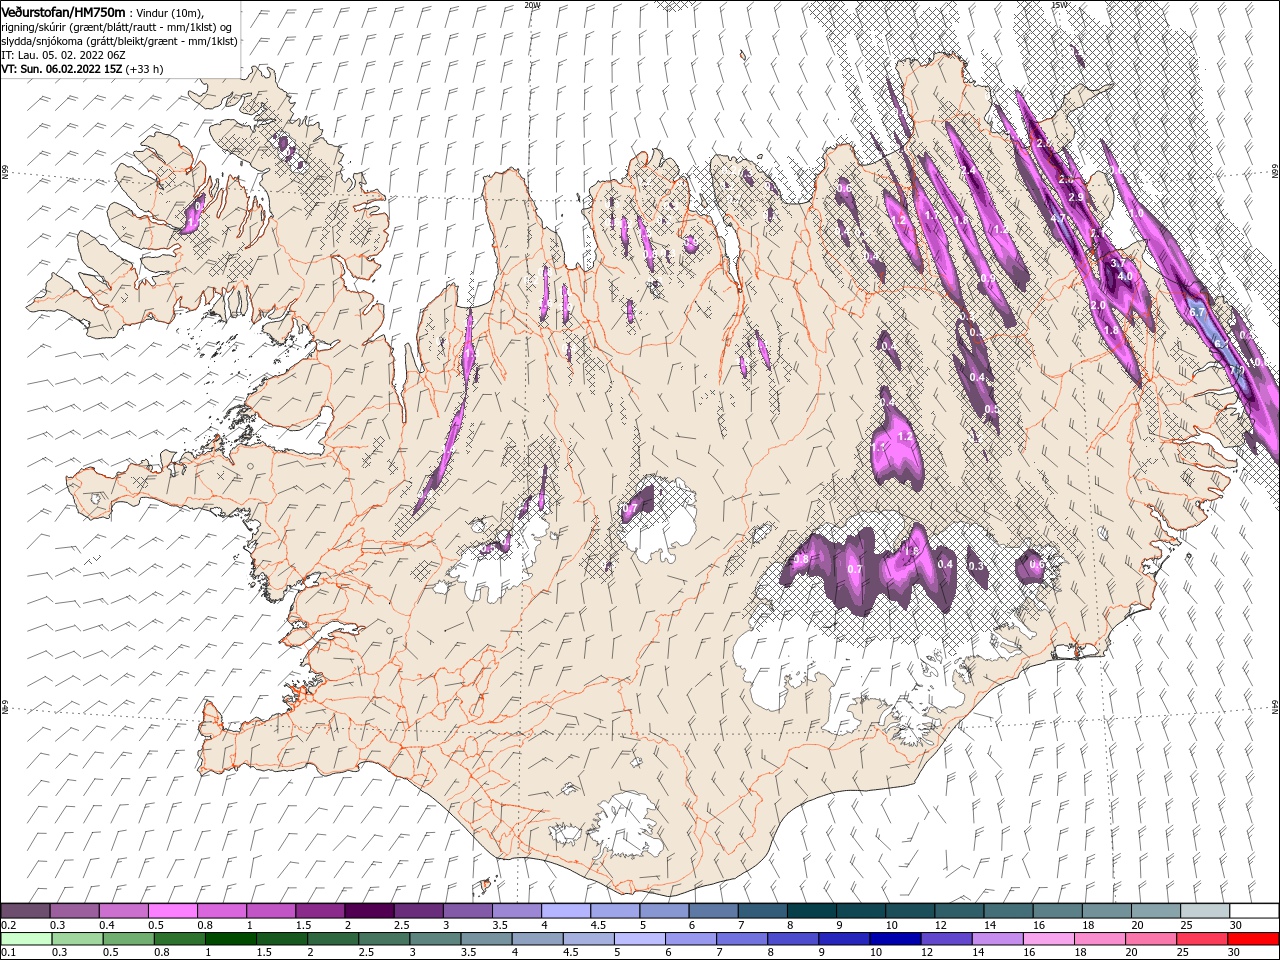Click the 2.0 snowfall value in the east

tap(1097, 305)
